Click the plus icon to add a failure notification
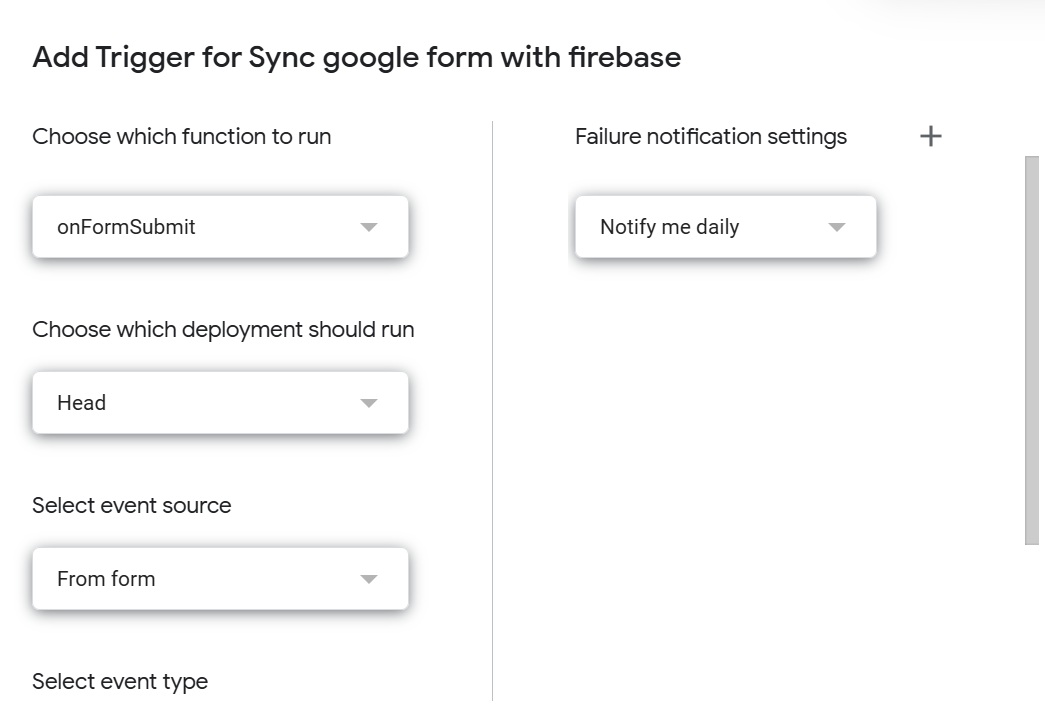Viewport: 1045px width, 711px height. [930, 136]
